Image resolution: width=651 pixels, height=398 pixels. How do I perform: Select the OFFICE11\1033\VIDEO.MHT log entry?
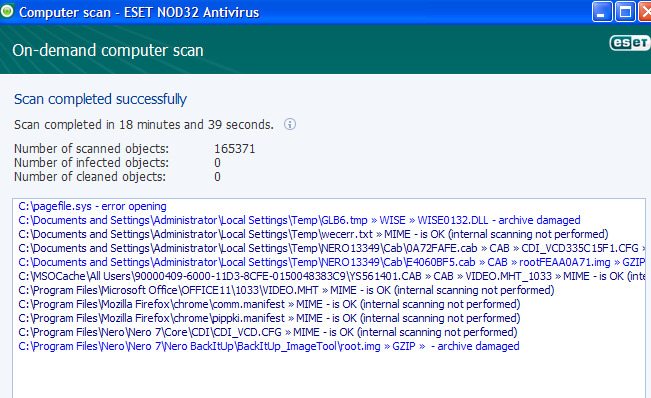[x=286, y=291]
